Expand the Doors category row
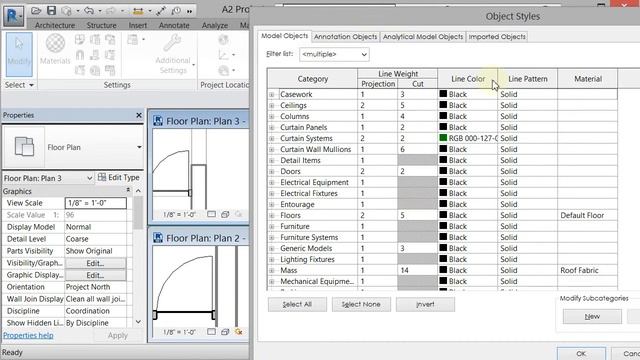Image resolution: width=640 pixels, height=360 pixels. pos(272,172)
